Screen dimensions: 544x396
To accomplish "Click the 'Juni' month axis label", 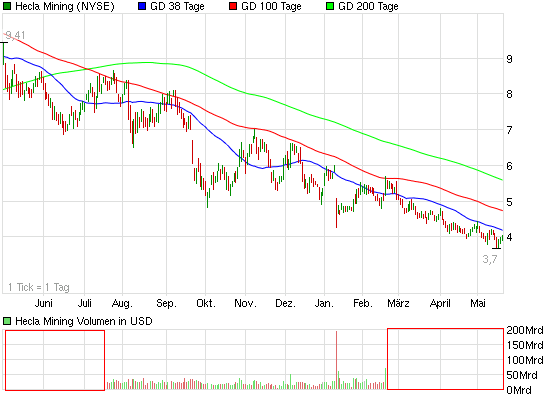I will pos(44,303).
